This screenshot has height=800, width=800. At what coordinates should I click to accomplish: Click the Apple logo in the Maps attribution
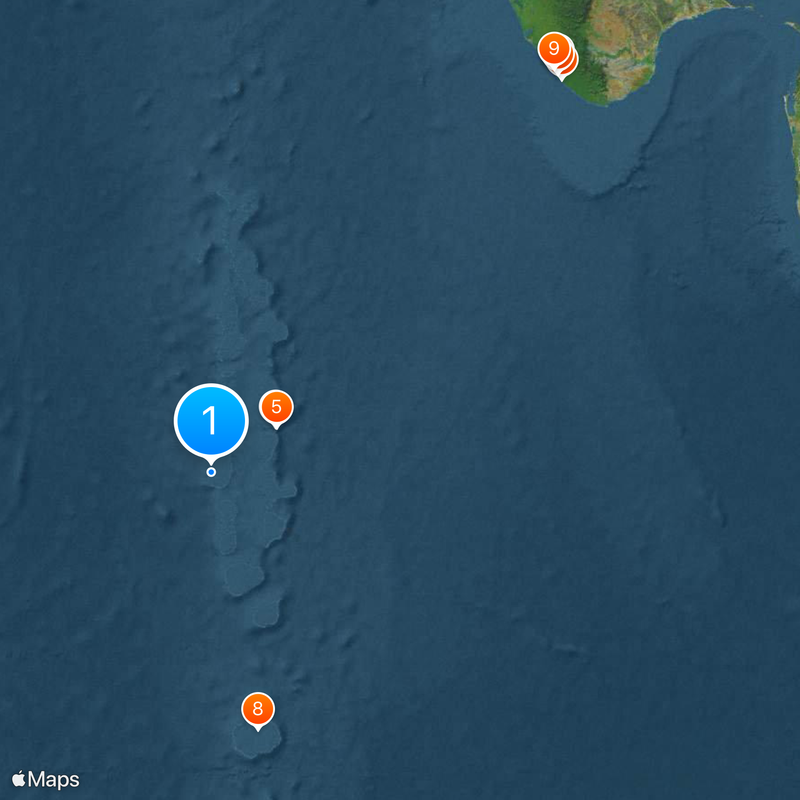pyautogui.click(x=19, y=779)
